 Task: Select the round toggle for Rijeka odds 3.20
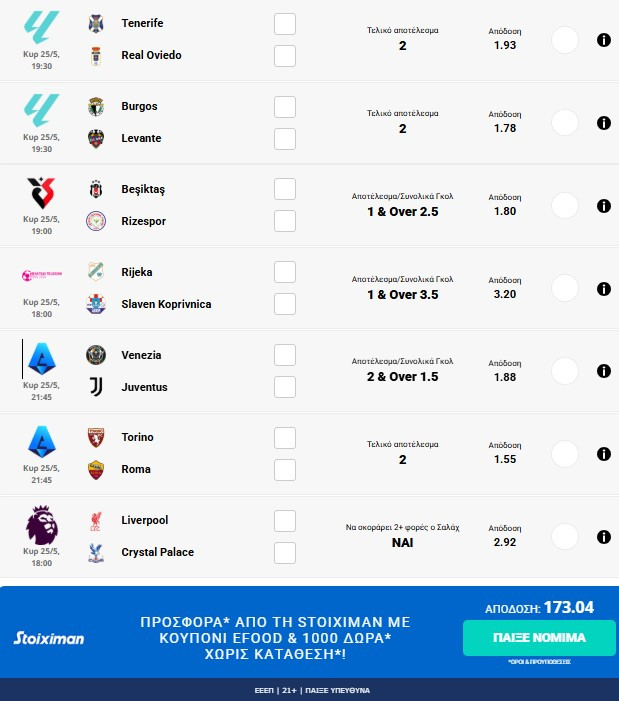tap(565, 288)
